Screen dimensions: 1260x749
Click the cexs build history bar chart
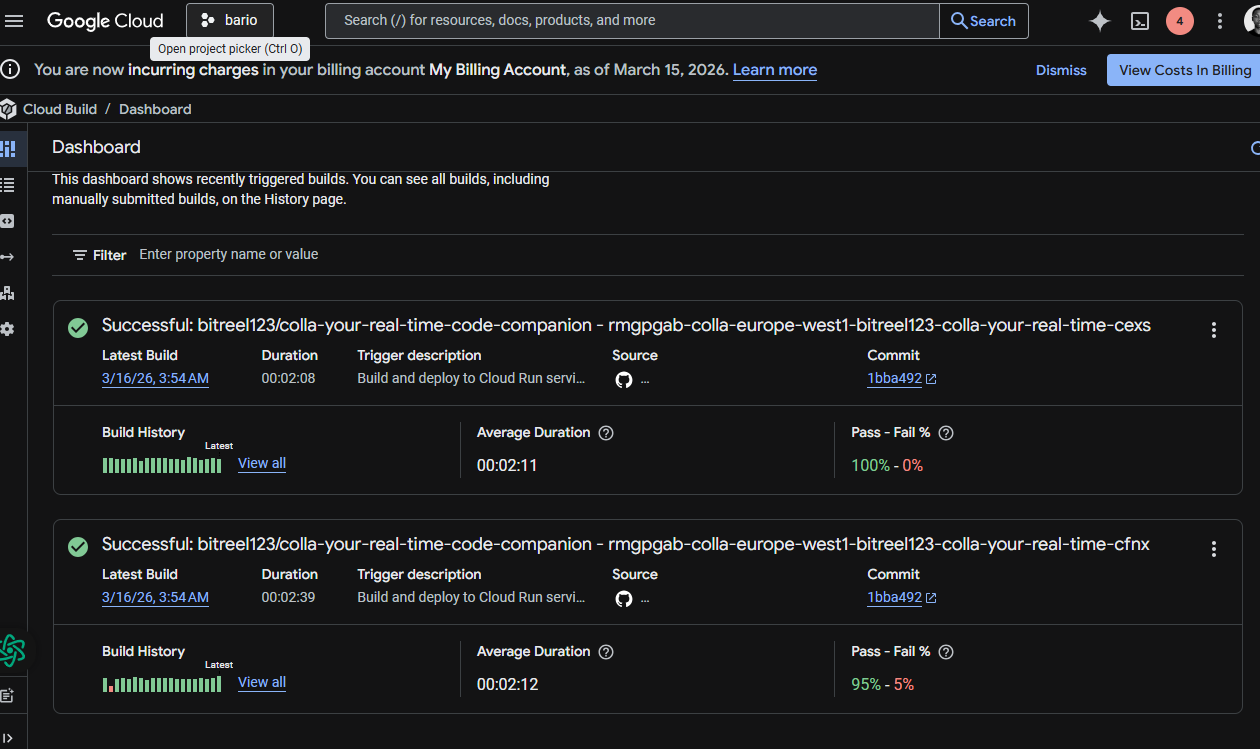[x=162, y=465]
